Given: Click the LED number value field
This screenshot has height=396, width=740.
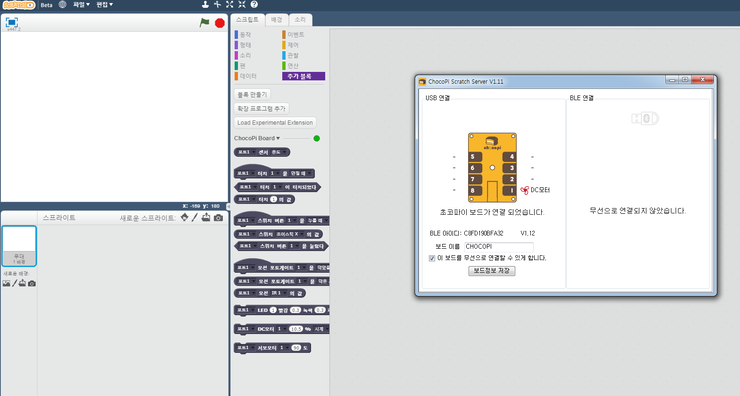Looking at the screenshot, I should click(x=273, y=310).
